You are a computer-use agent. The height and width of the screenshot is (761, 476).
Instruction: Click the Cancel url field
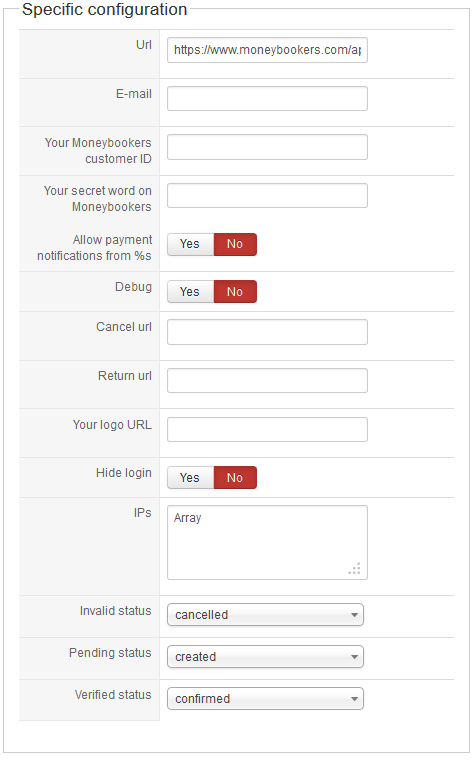(267, 332)
